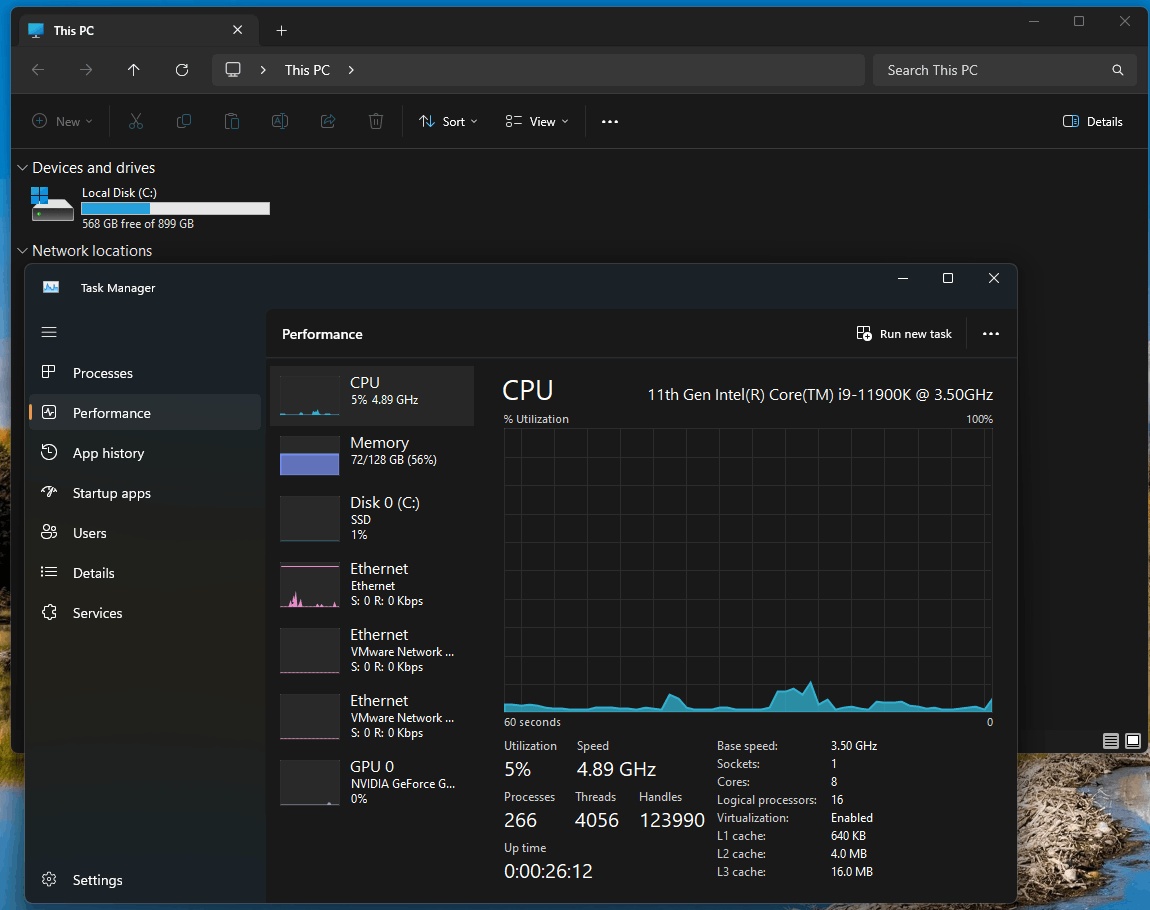Select Disk 0 (C:) performance item

(372, 517)
